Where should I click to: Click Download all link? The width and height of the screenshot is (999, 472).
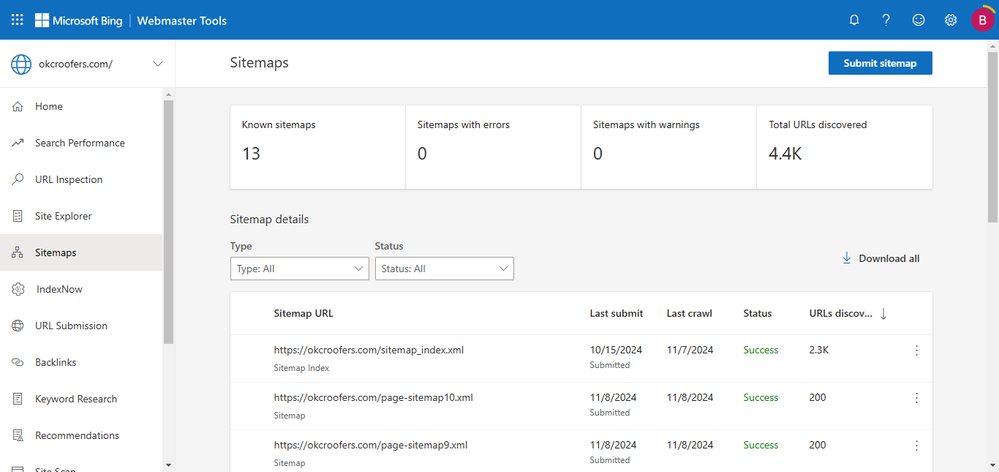coord(881,258)
